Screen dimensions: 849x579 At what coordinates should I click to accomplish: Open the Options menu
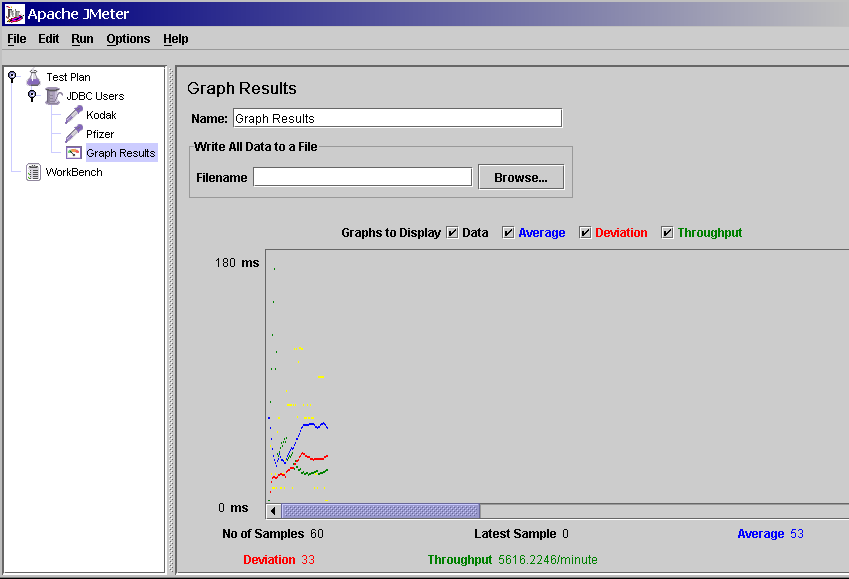click(128, 39)
